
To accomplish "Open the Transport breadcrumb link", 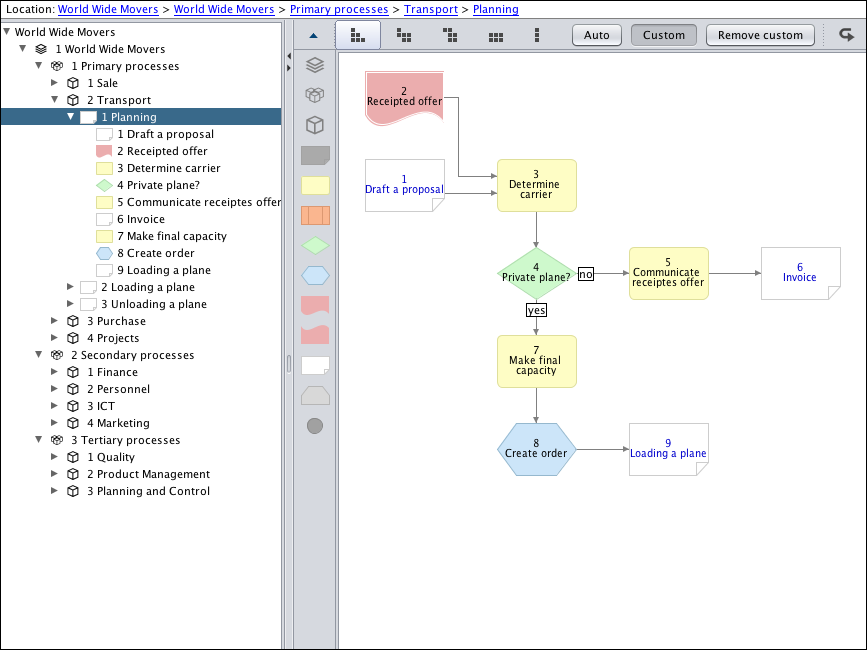I will click(431, 9).
